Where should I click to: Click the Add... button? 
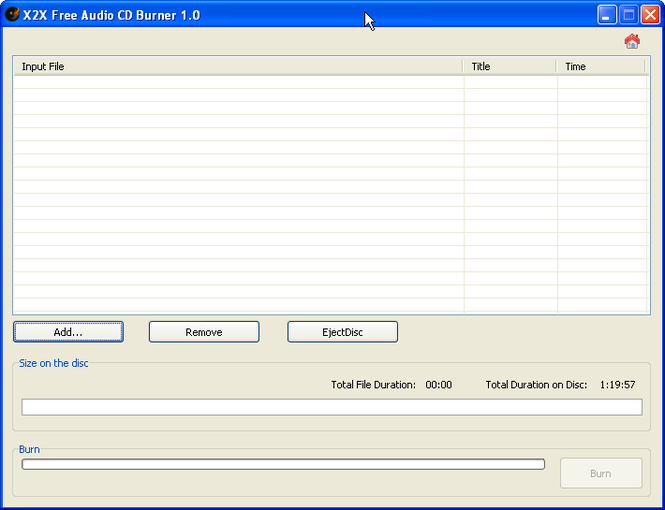point(68,332)
